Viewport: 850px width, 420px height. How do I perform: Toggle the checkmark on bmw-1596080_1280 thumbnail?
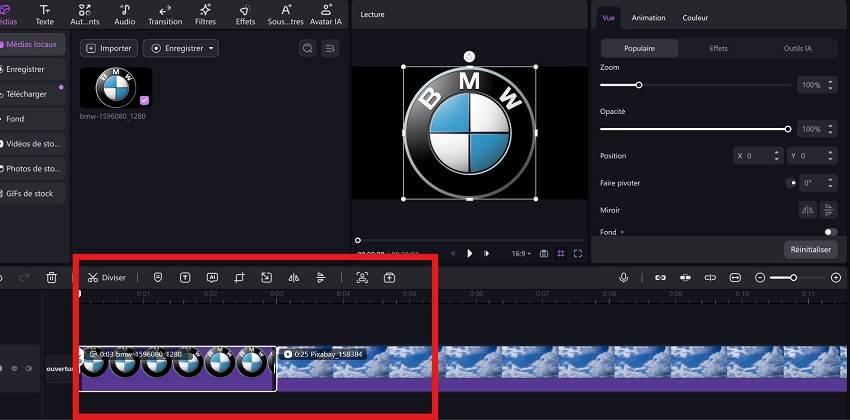click(145, 100)
